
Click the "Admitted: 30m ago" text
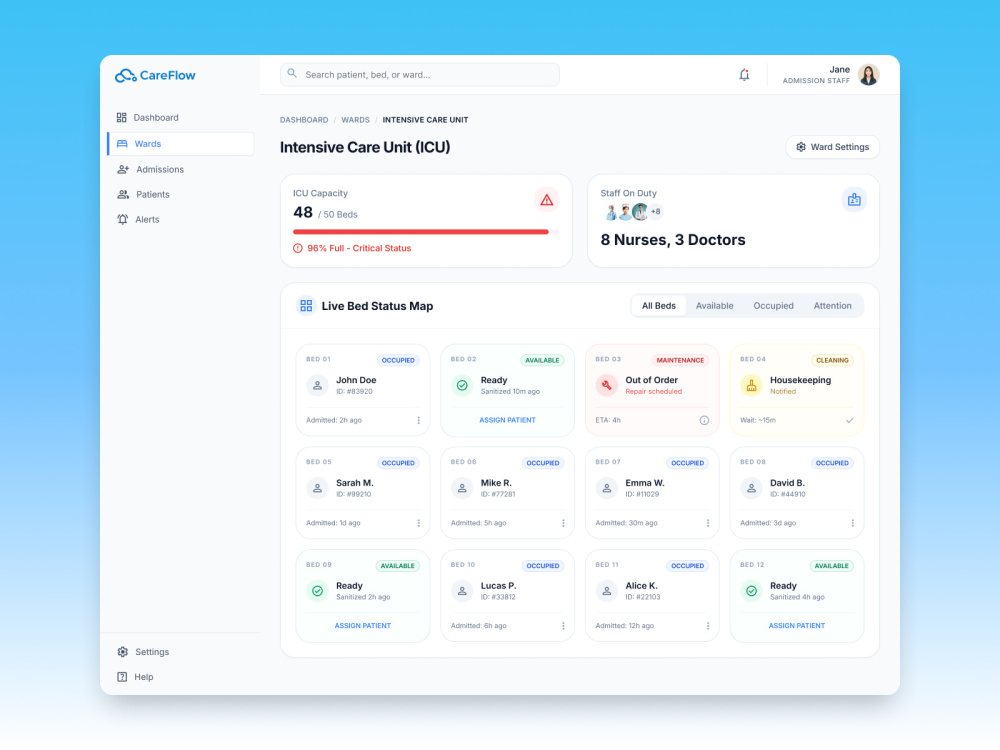pos(626,523)
